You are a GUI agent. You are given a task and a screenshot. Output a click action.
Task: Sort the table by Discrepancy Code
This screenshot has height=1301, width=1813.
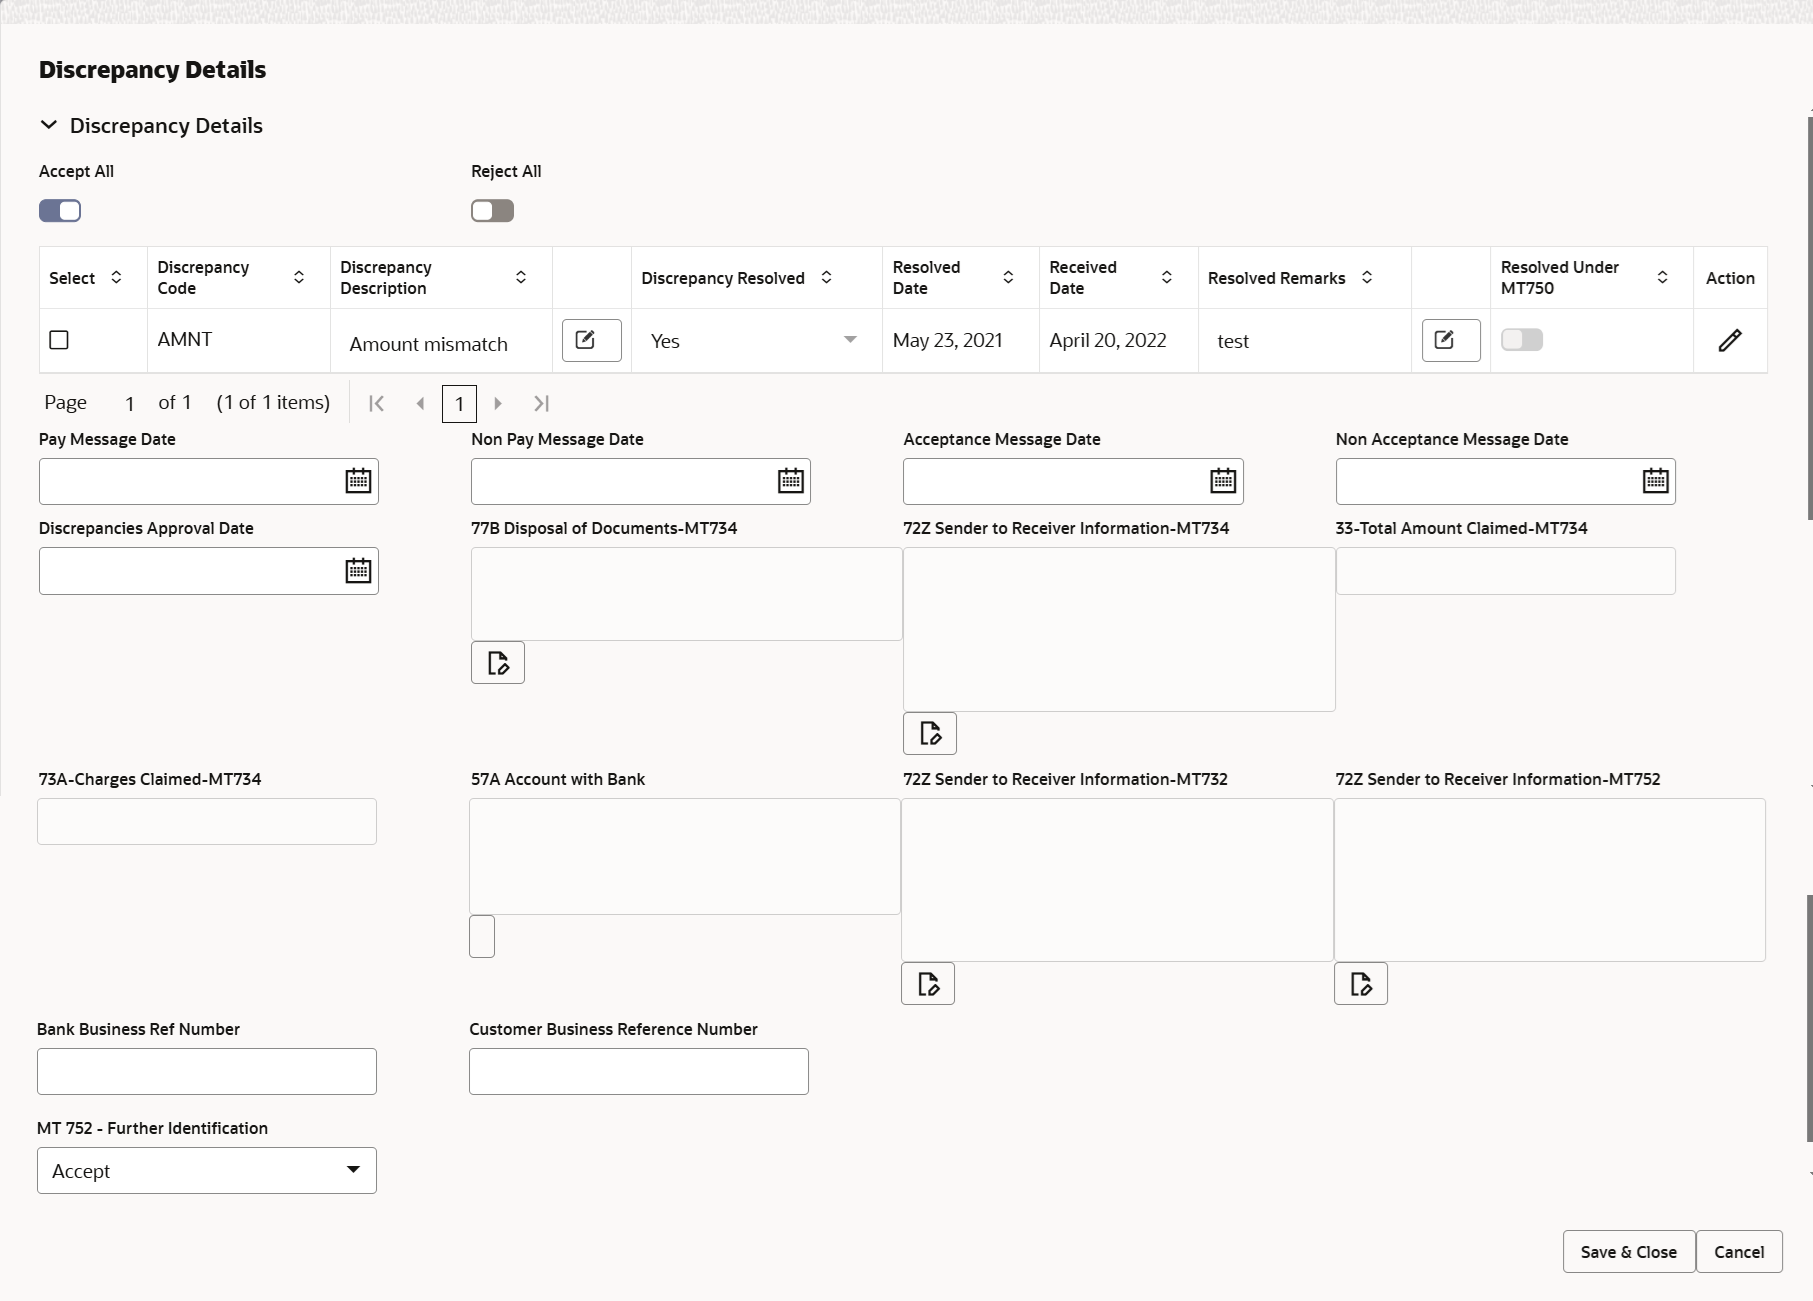coord(298,277)
